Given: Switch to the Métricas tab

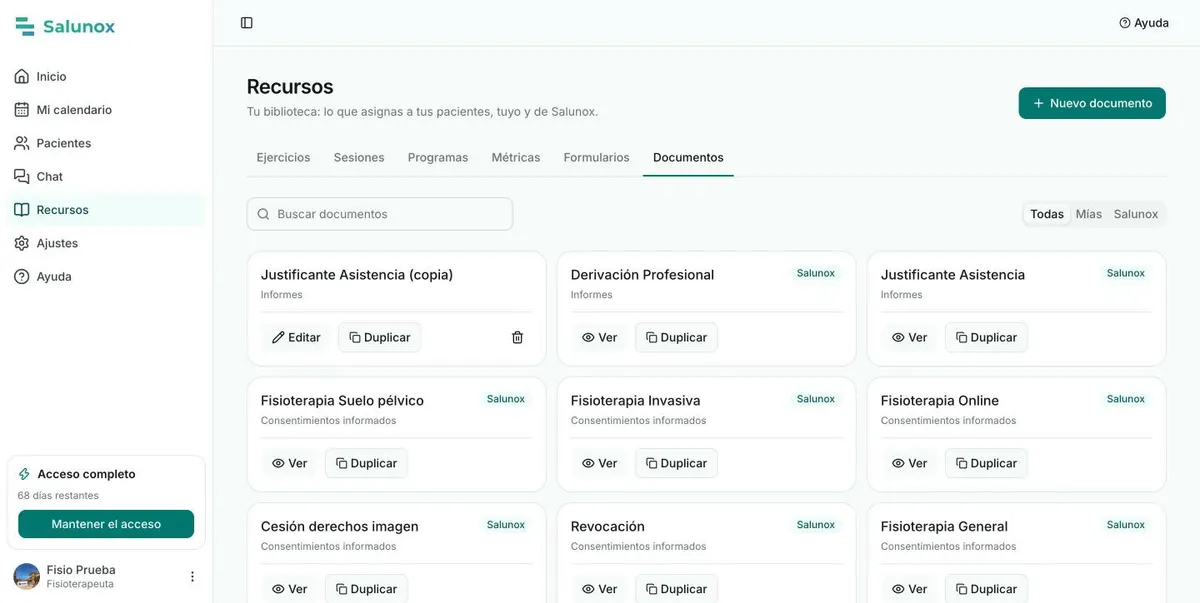Looking at the screenshot, I should pyautogui.click(x=516, y=158).
